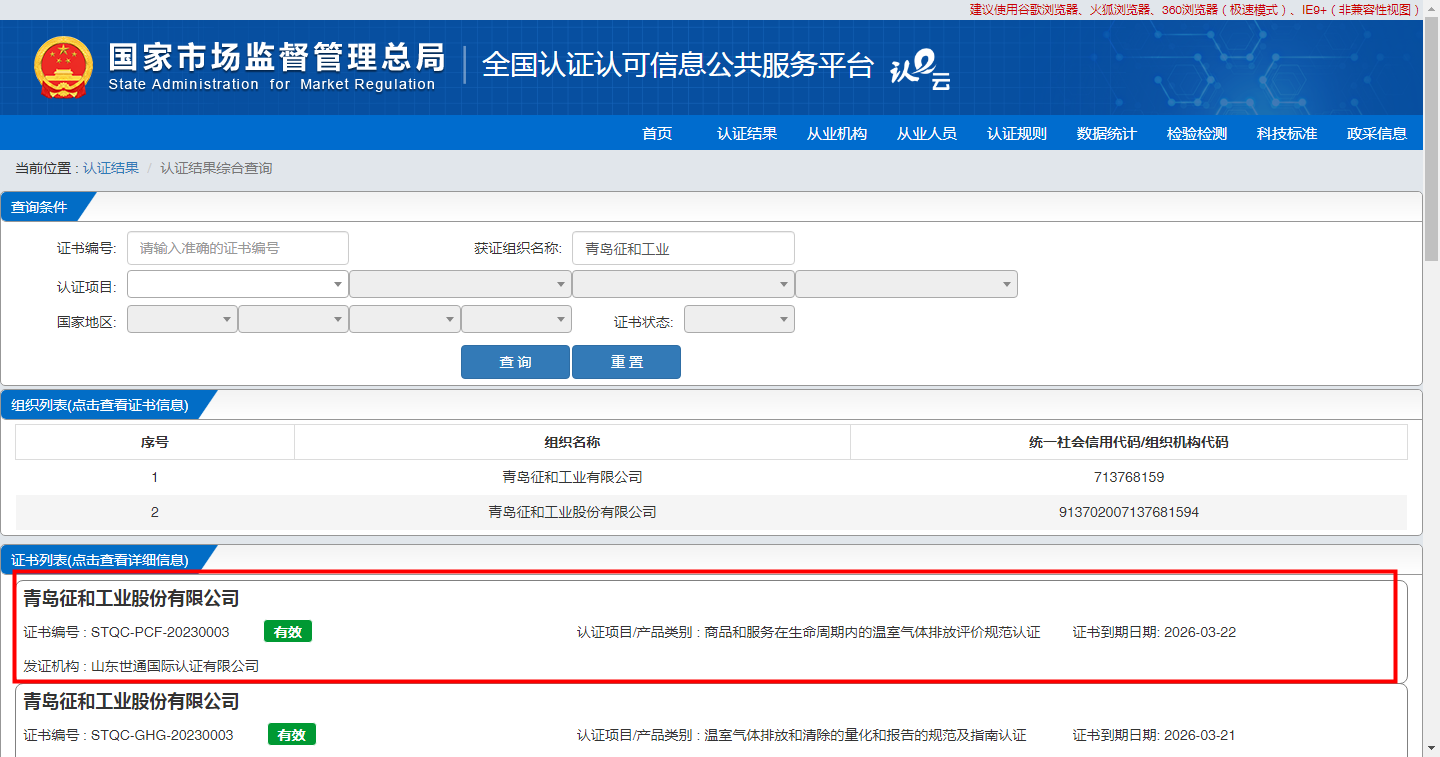This screenshot has width=1440, height=757.
Task: Click the 认证结果 breadcrumb link
Action: (x=111, y=168)
